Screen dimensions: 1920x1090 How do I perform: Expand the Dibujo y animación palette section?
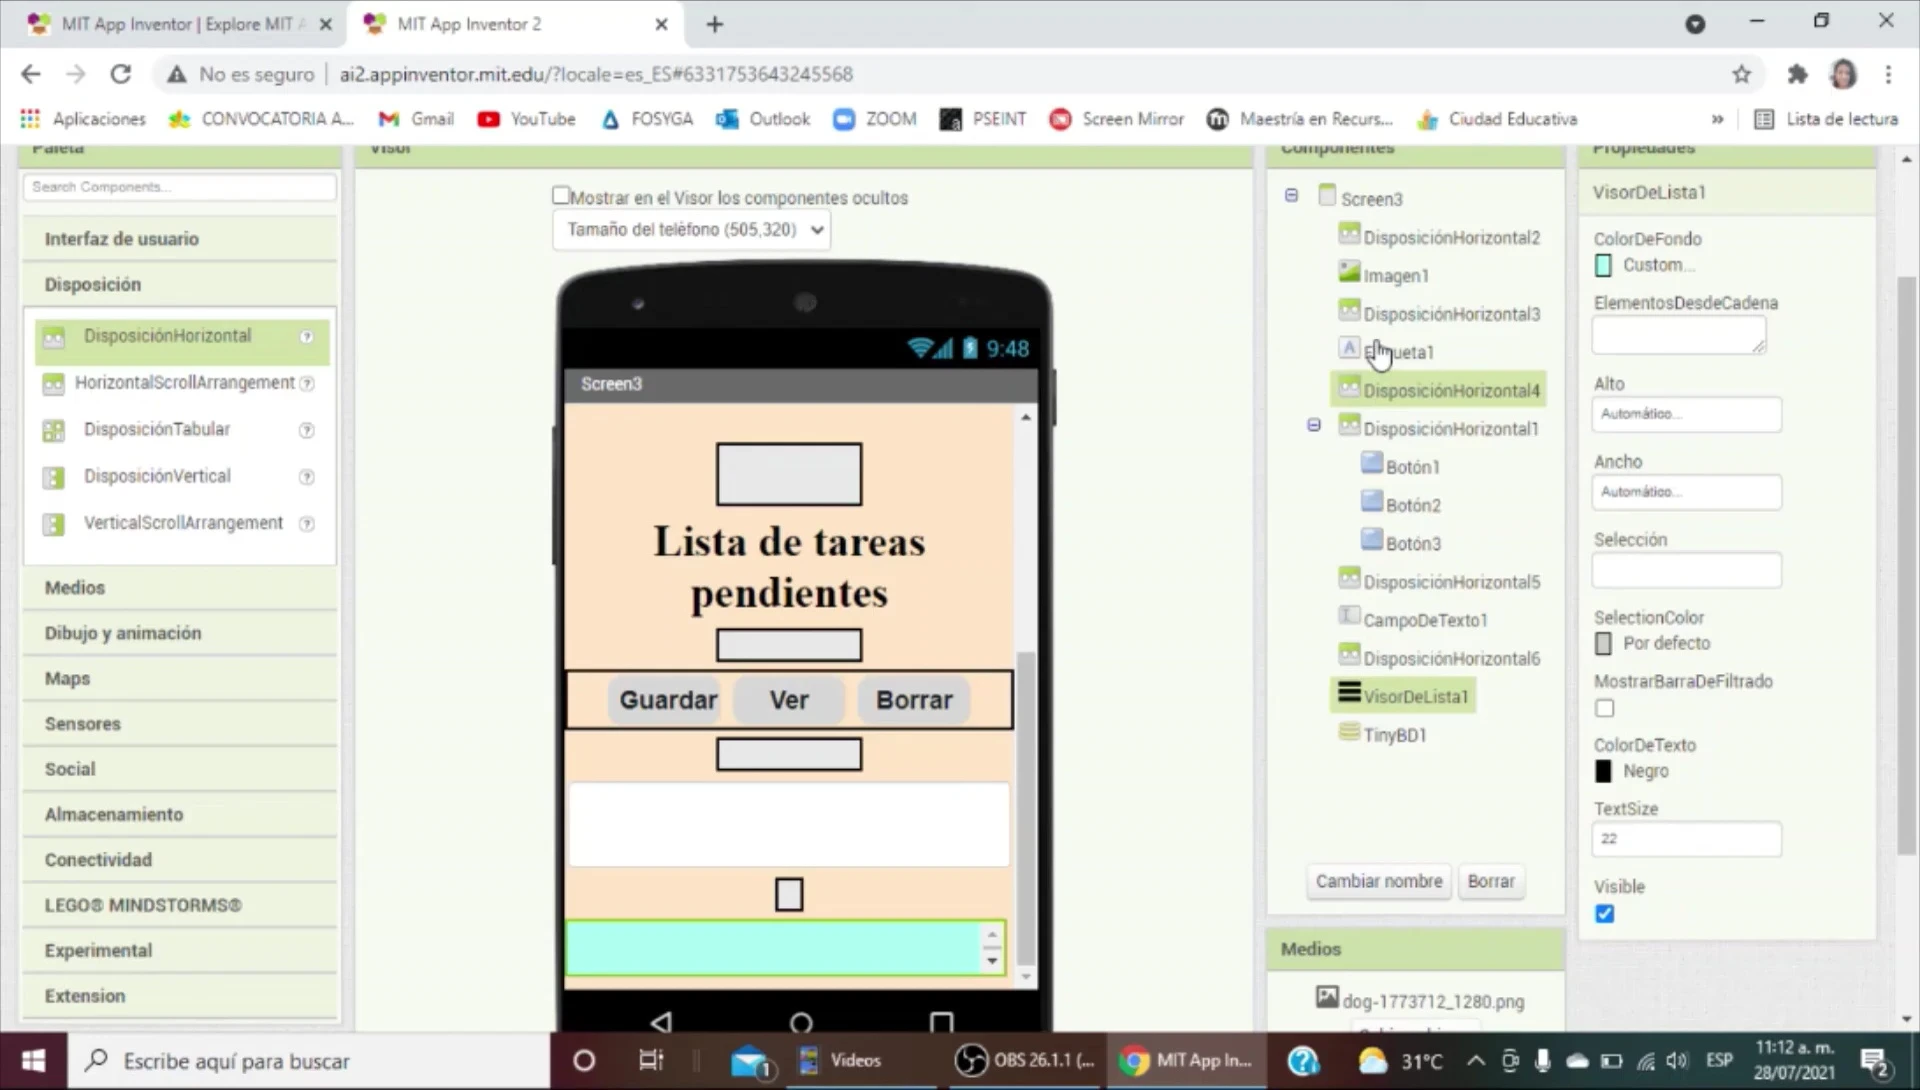pyautogui.click(x=180, y=633)
